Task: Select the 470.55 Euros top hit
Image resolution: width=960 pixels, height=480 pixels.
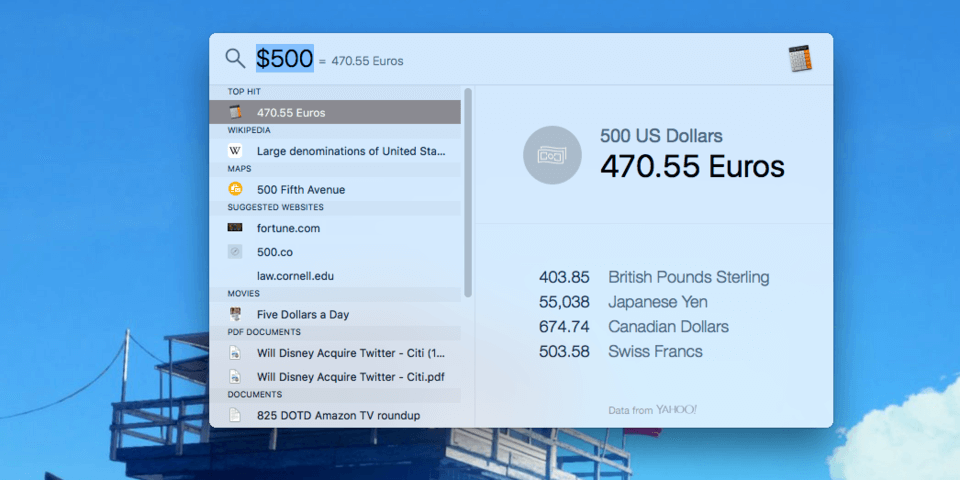Action: point(335,113)
